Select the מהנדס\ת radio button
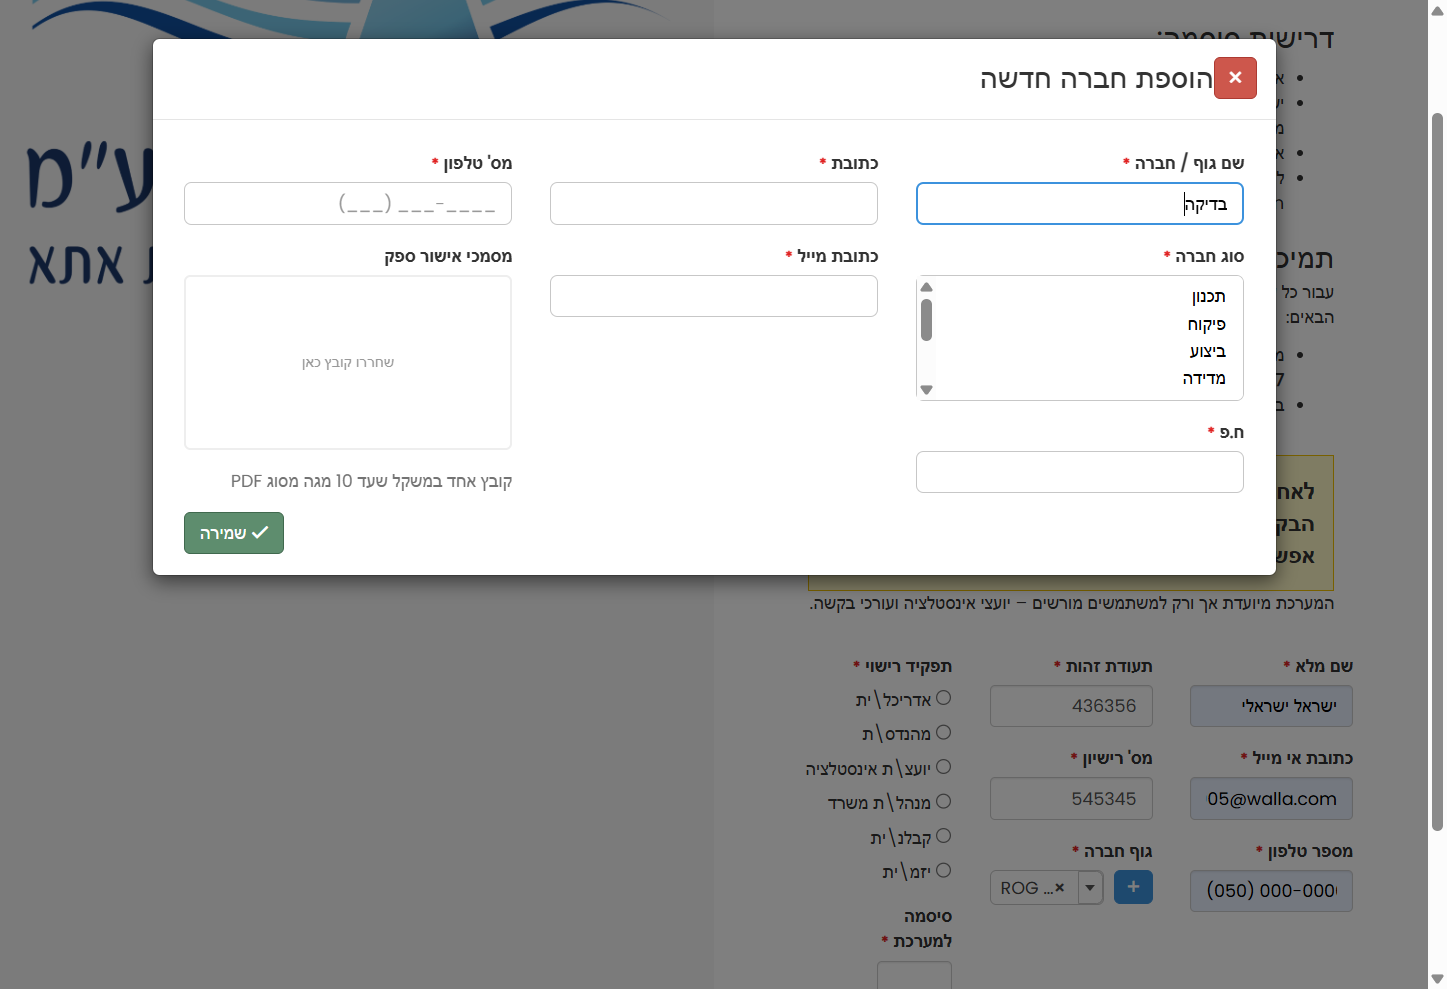 (943, 733)
